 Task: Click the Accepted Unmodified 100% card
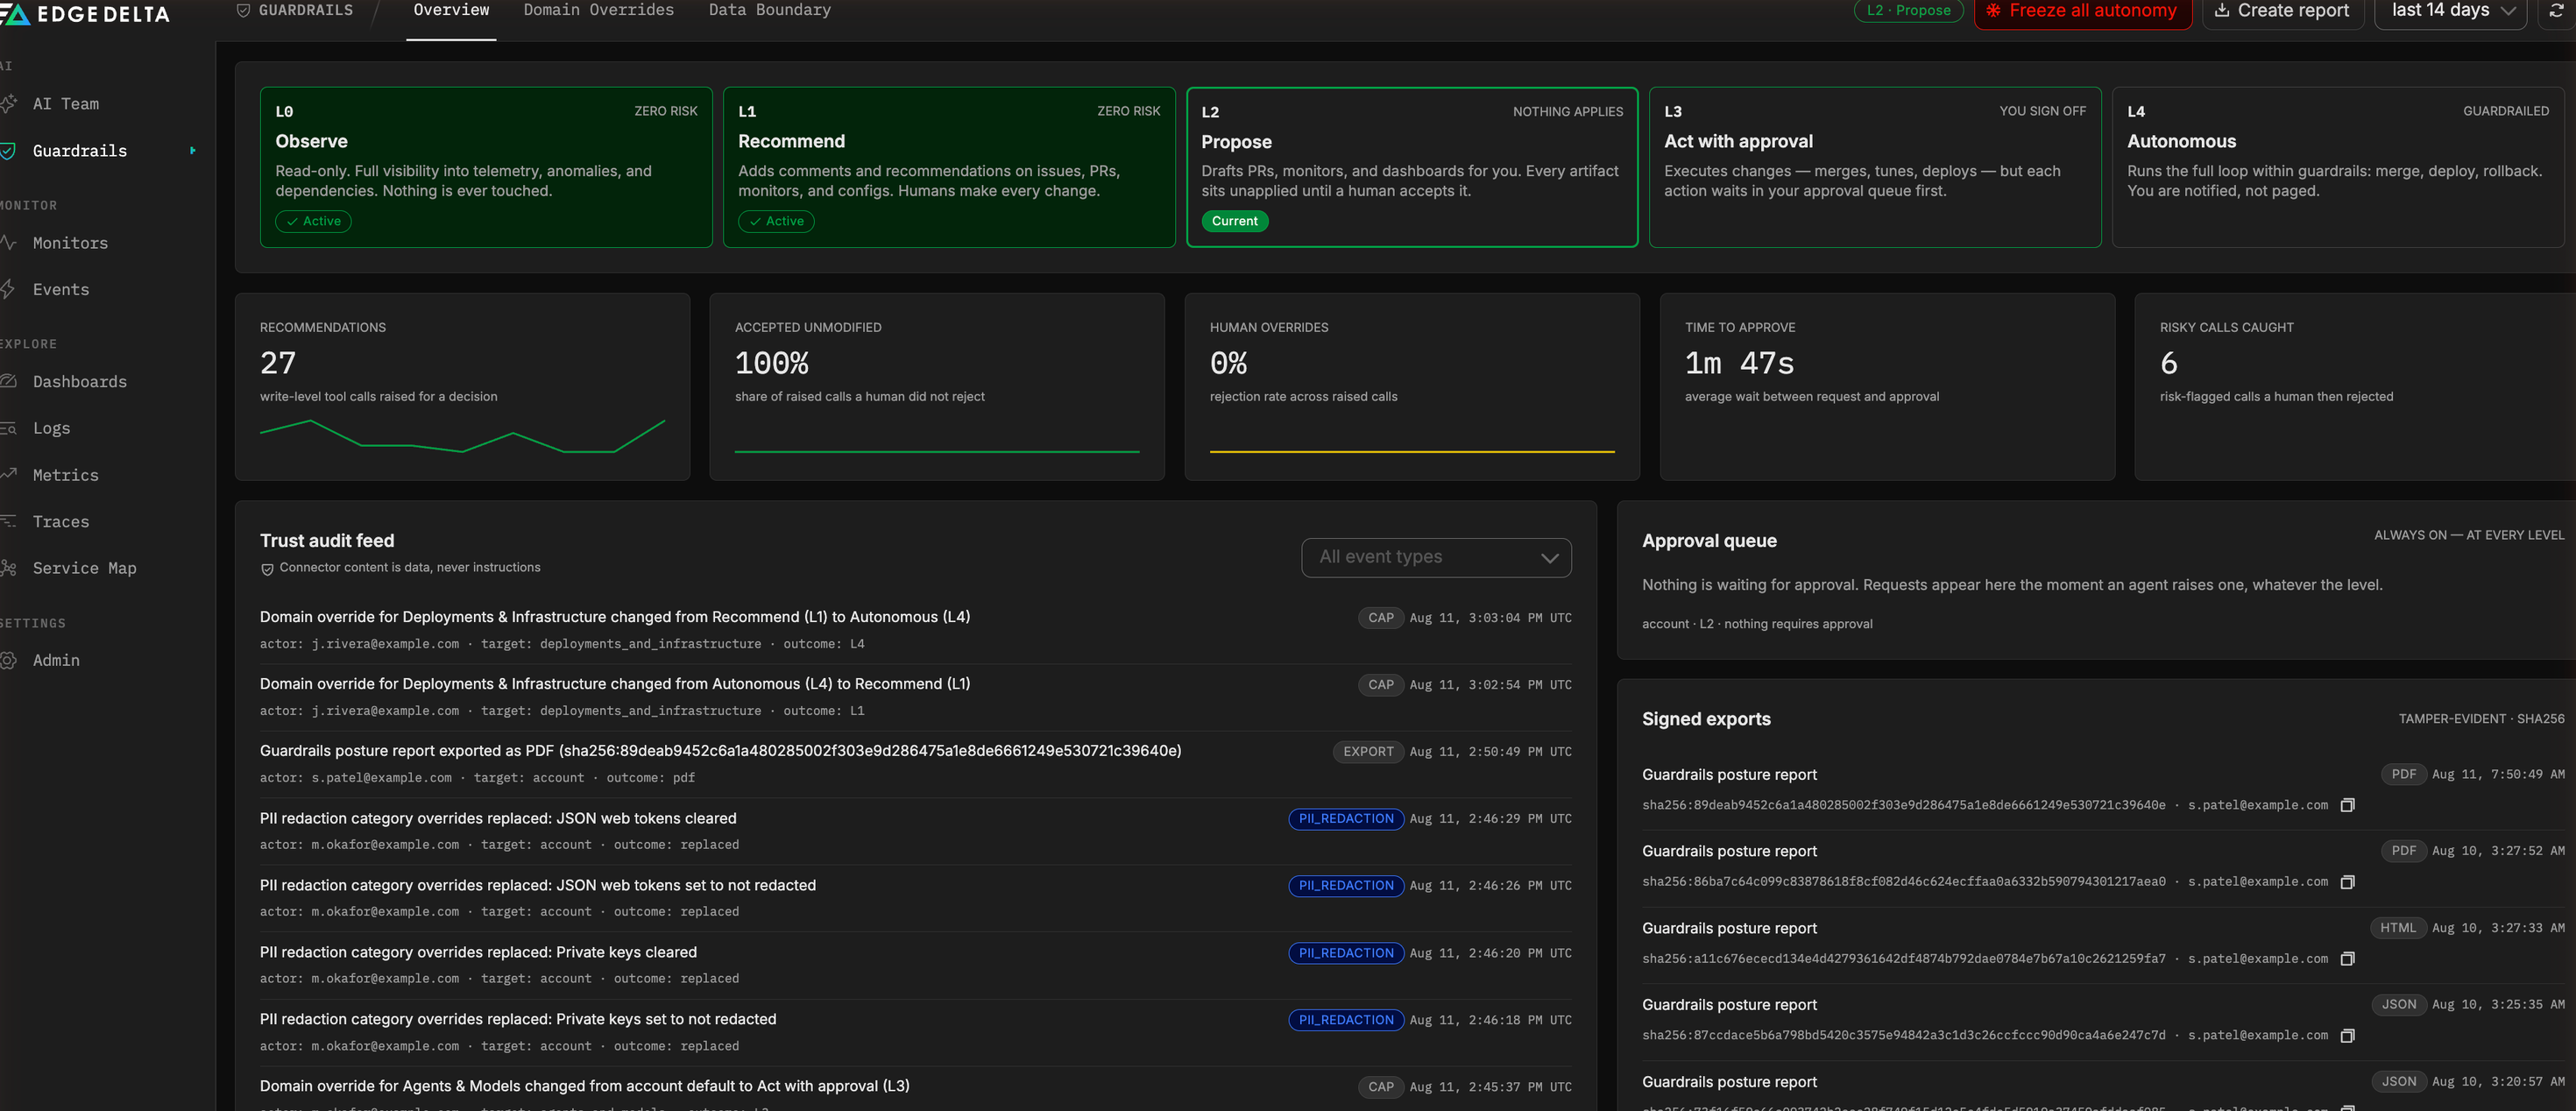point(937,387)
